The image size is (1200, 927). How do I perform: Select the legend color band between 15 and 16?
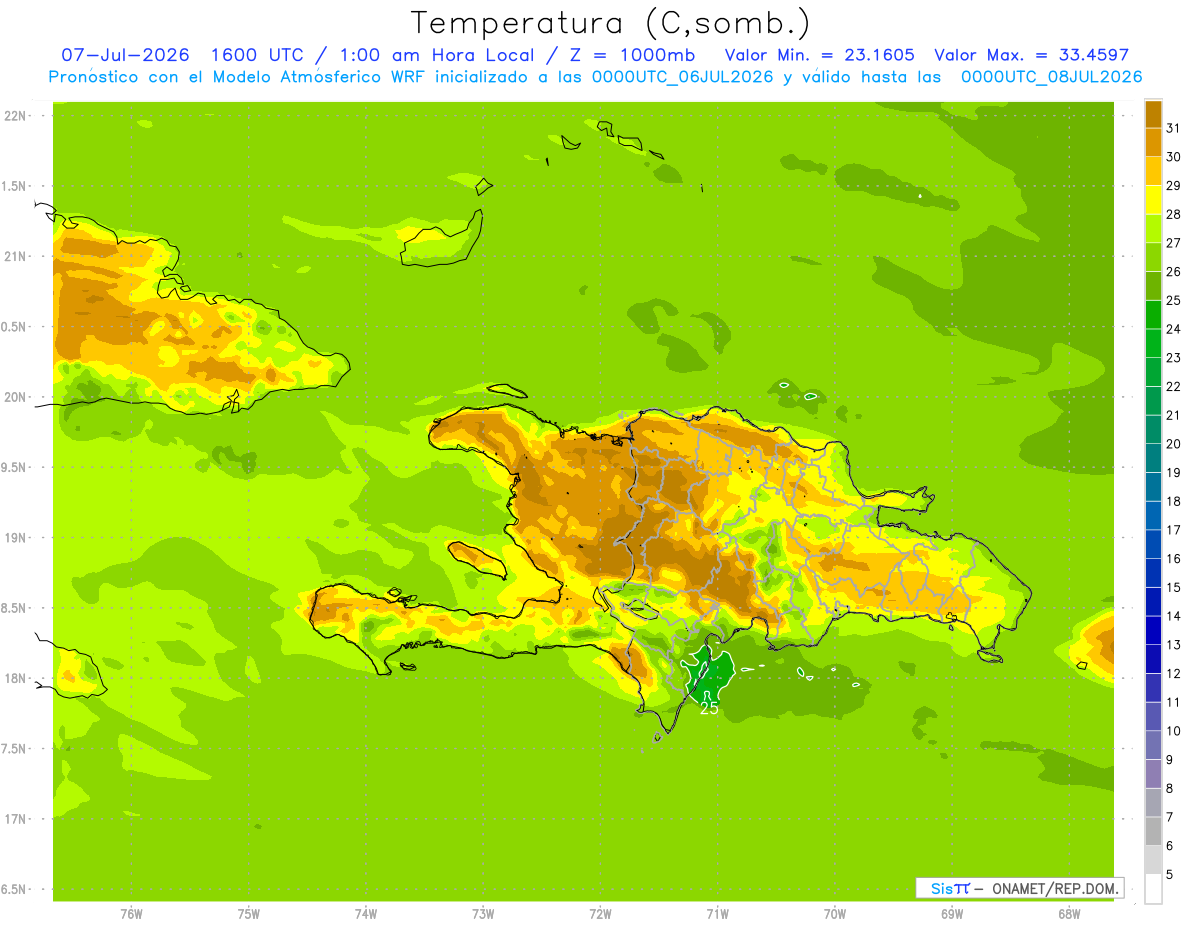1153,573
